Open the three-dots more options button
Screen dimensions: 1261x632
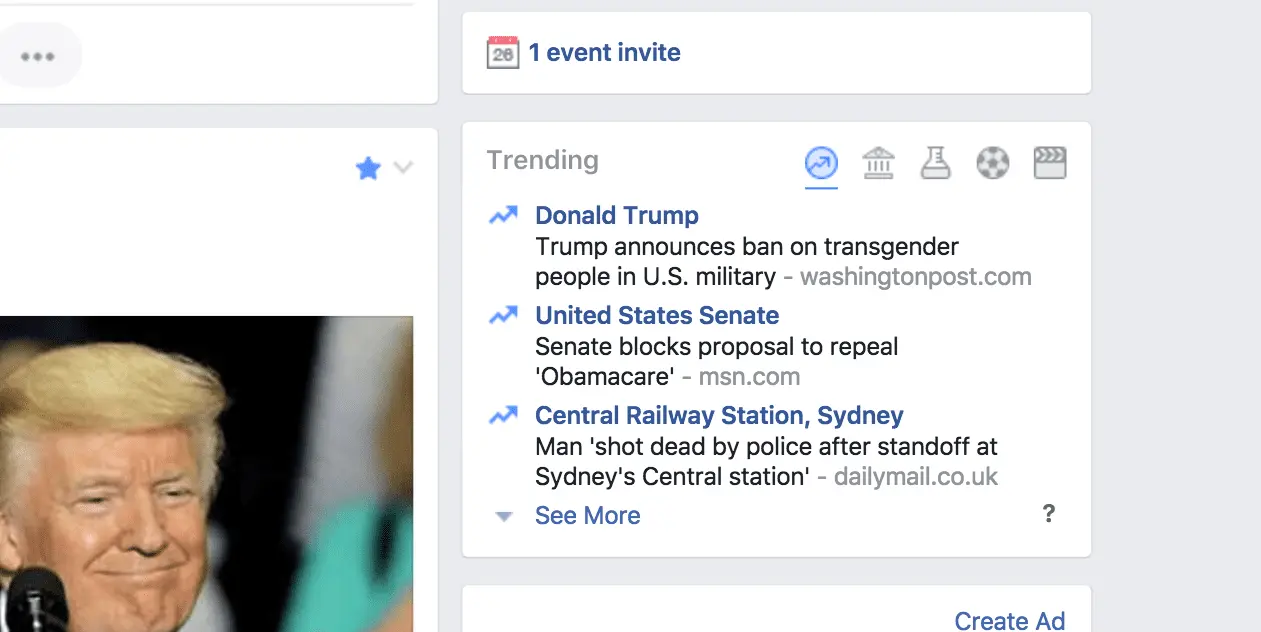click(38, 56)
